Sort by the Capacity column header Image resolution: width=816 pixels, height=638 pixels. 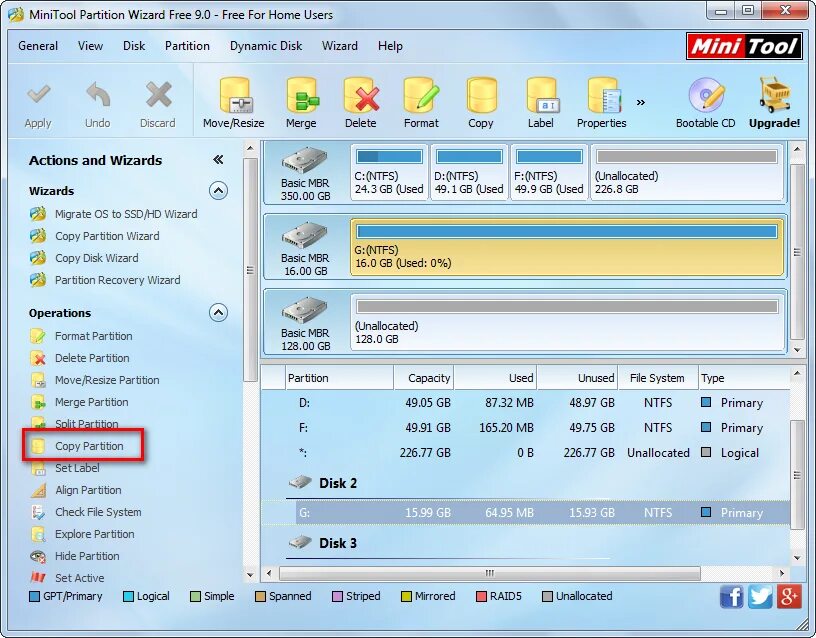(424, 378)
